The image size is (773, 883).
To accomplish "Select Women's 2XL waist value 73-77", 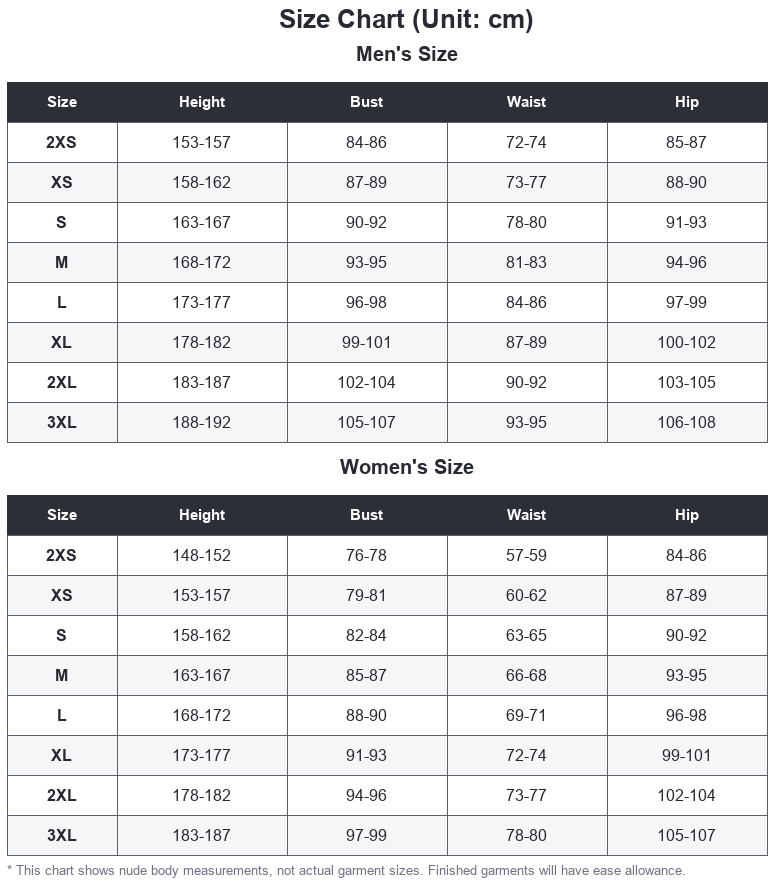I will [526, 795].
